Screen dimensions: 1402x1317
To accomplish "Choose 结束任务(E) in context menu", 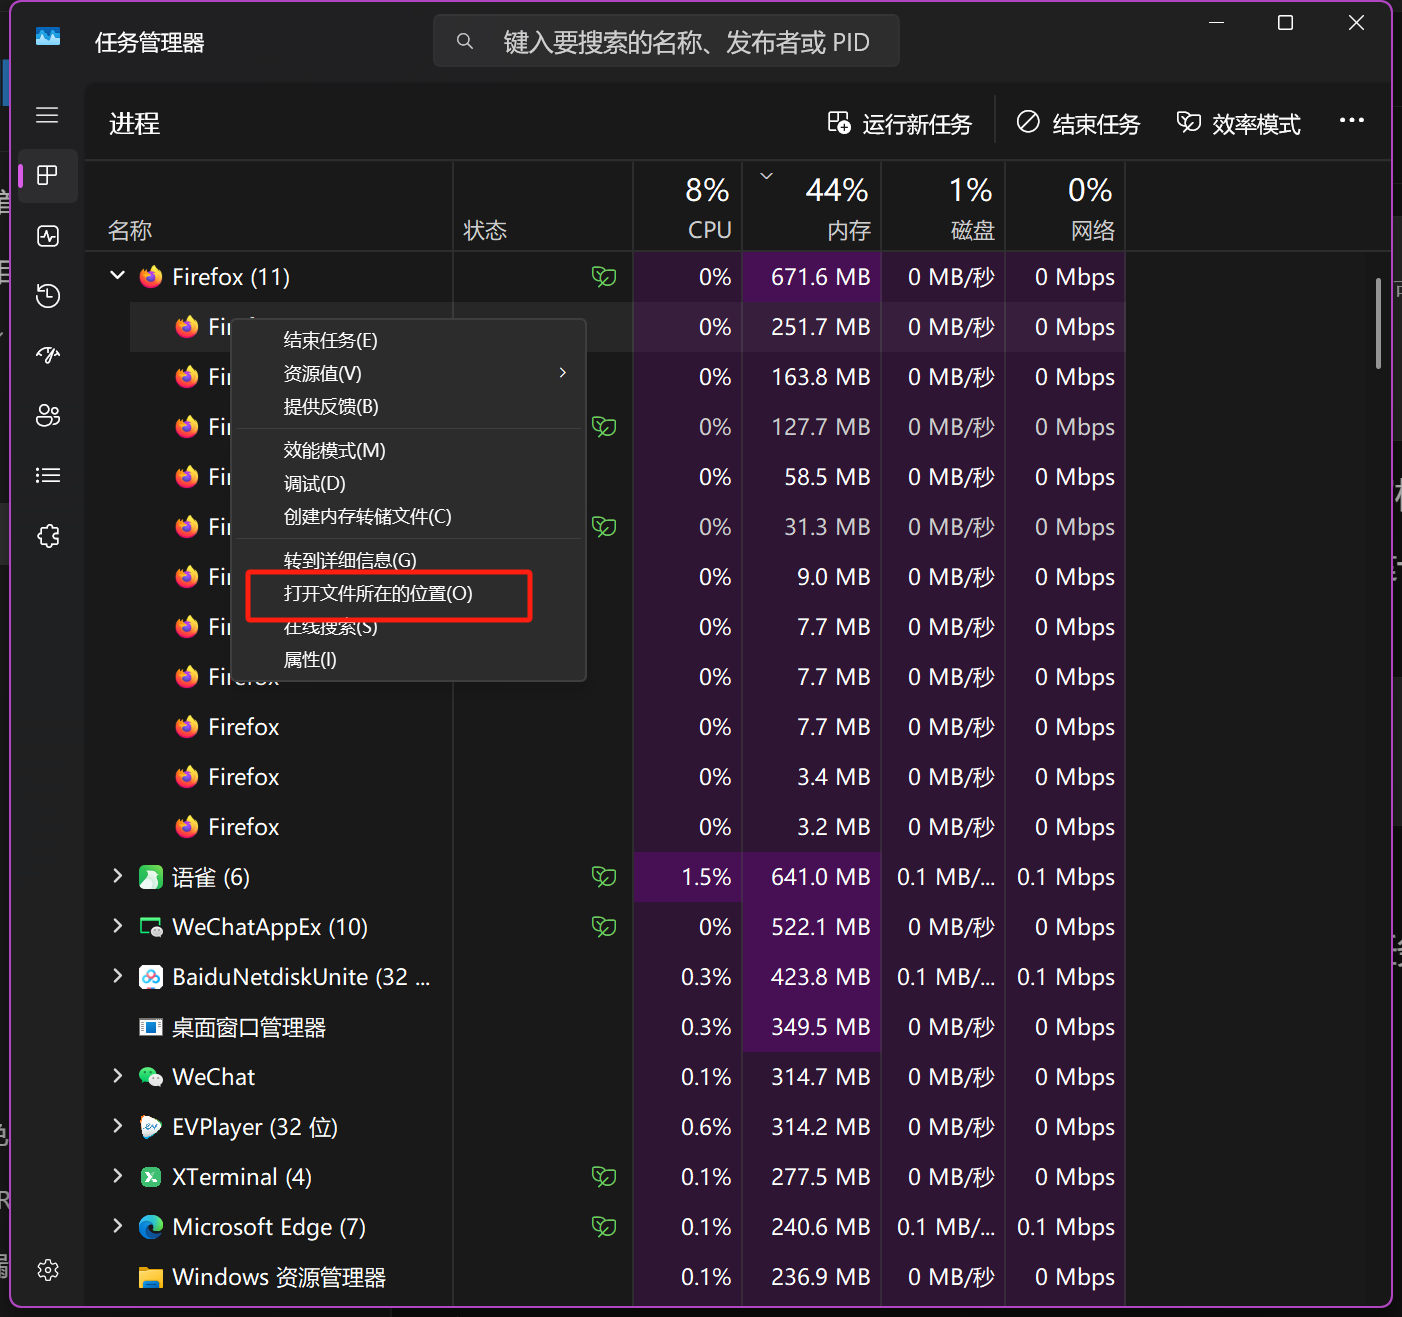I will point(408,341).
